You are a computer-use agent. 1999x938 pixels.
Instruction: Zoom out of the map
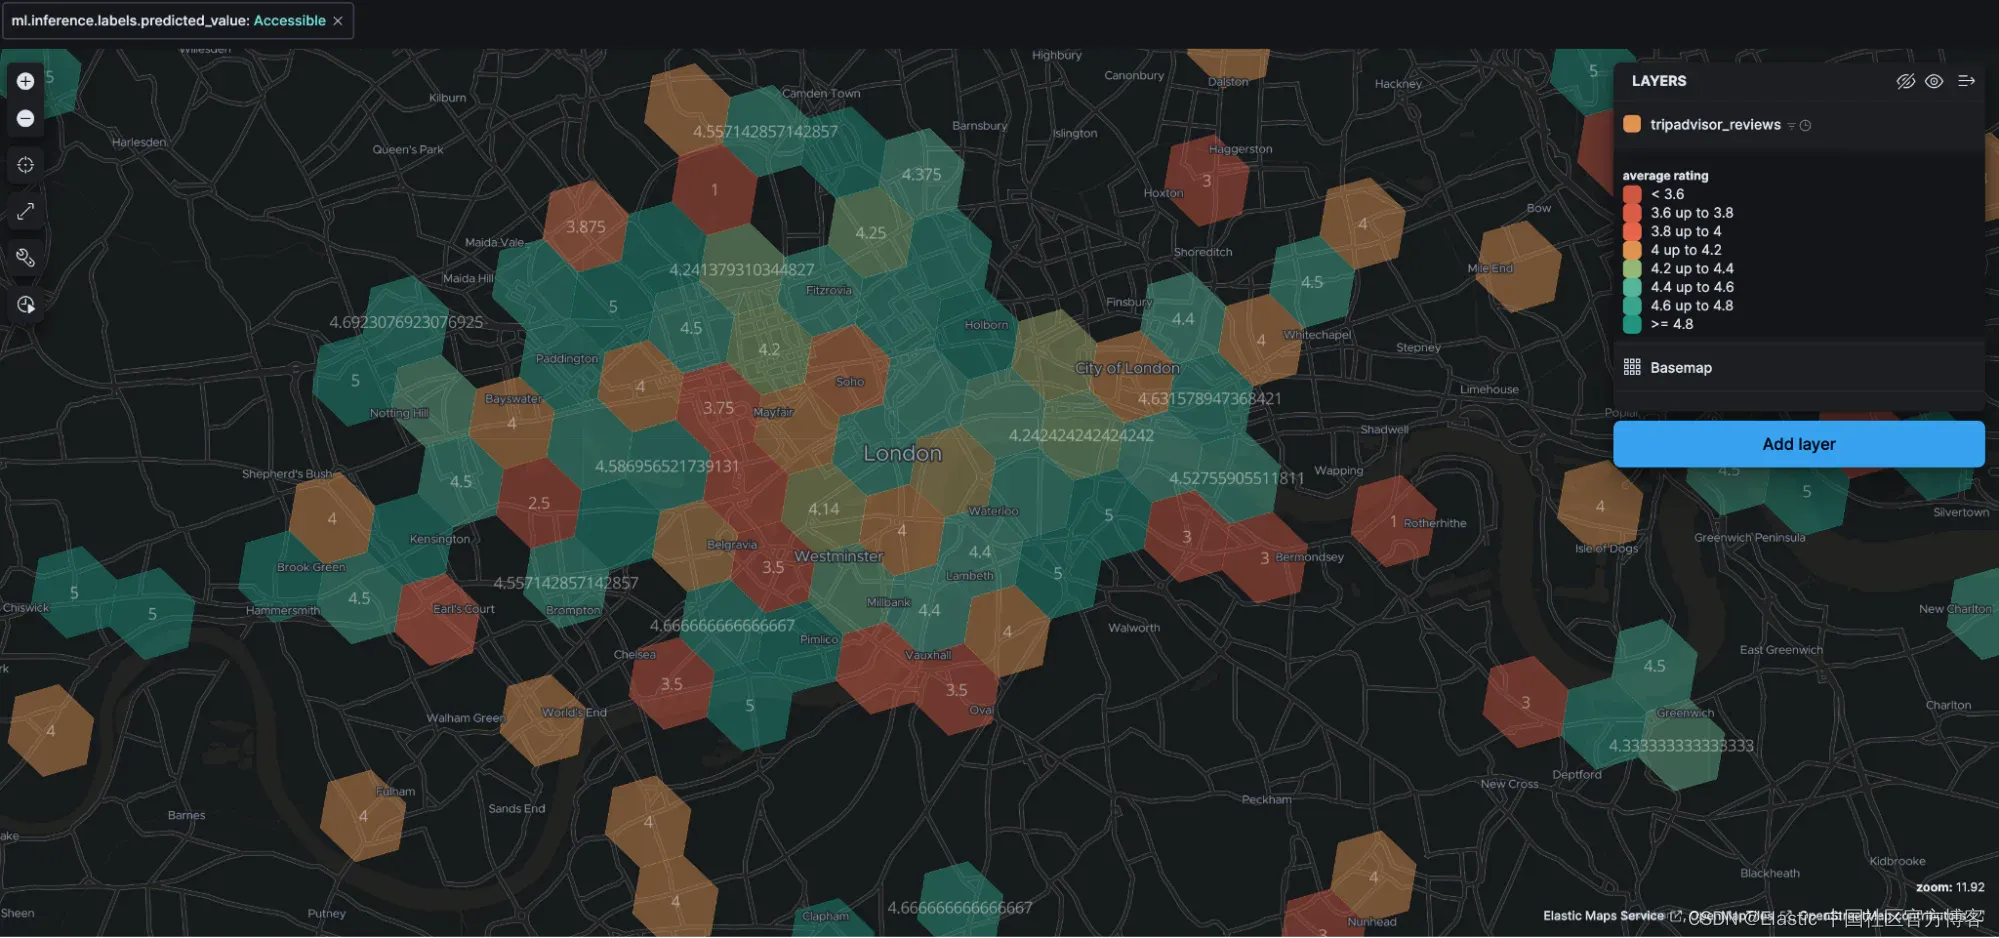[x=26, y=119]
